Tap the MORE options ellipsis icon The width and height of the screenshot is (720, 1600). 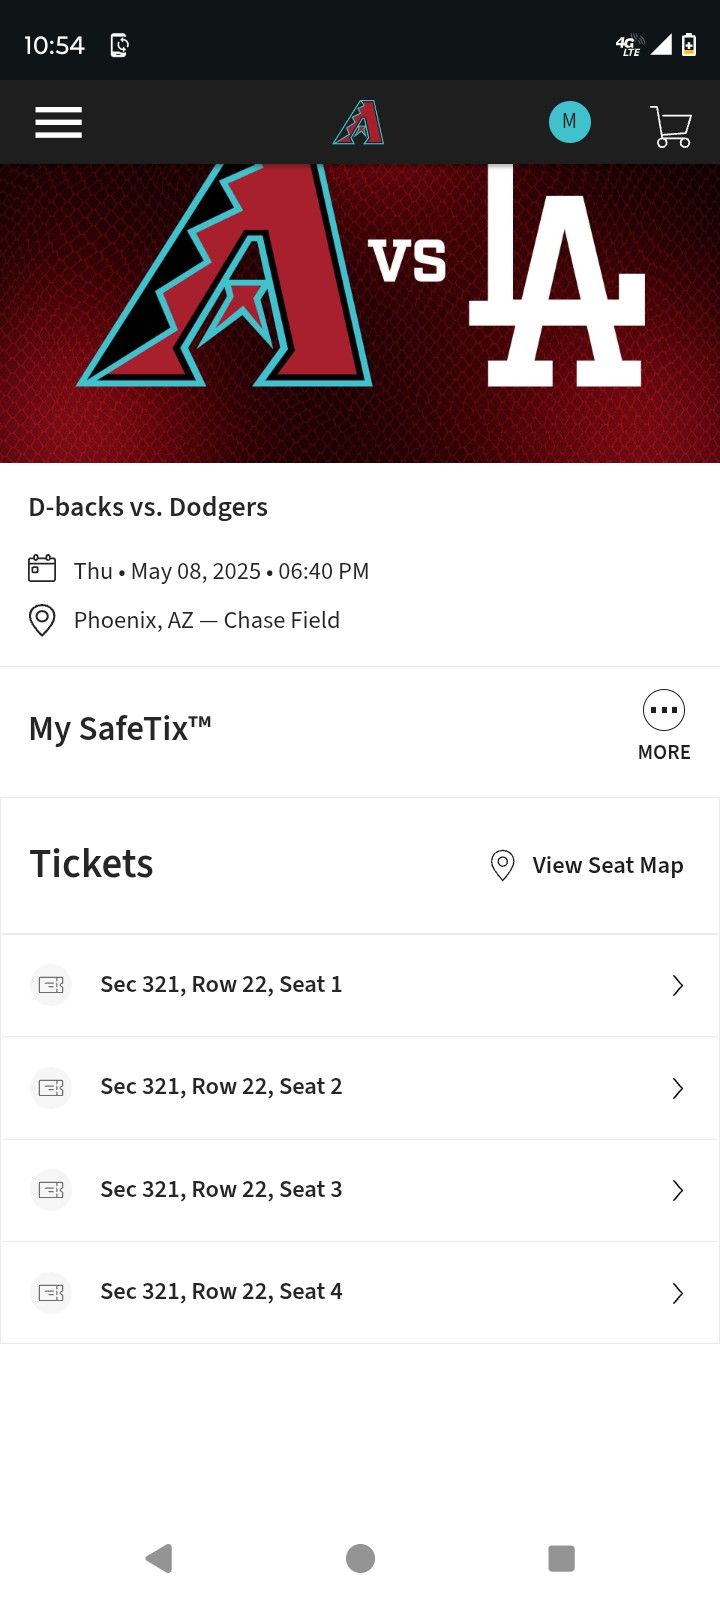664,711
